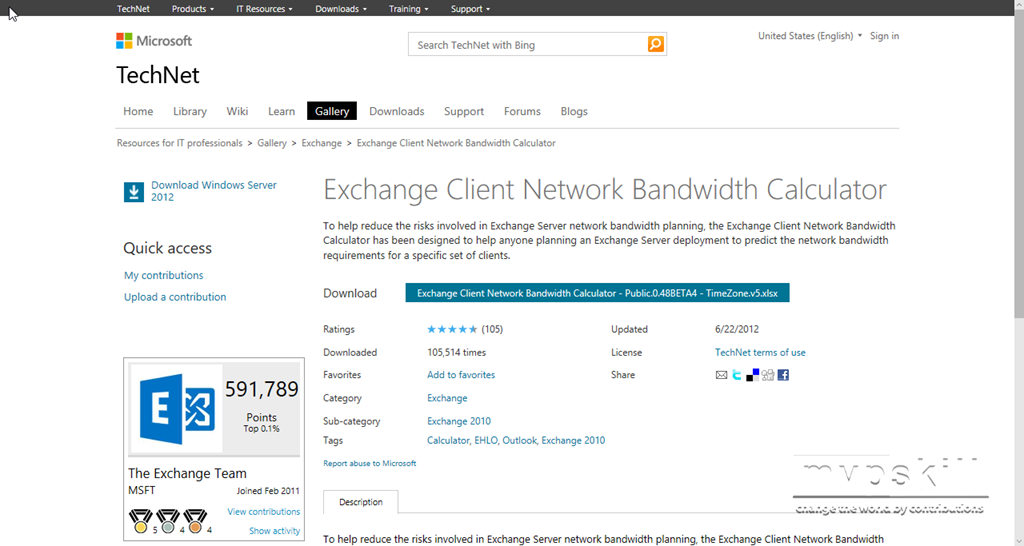Share on Facebook icon
This screenshot has height=546, width=1024.
point(783,375)
